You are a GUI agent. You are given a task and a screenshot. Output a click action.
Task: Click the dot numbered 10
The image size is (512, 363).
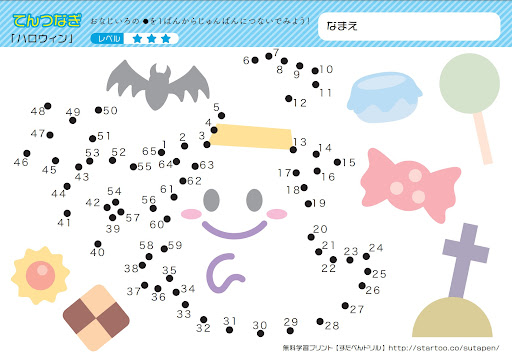click(x=315, y=71)
